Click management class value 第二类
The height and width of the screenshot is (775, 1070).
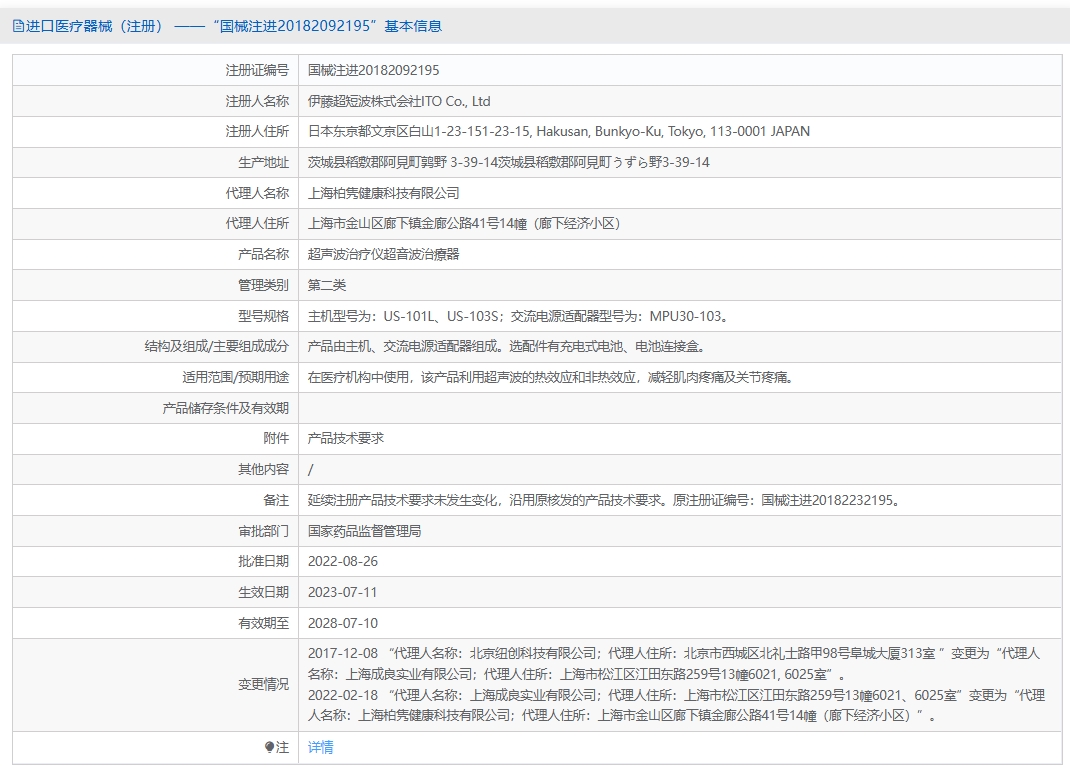click(327, 285)
